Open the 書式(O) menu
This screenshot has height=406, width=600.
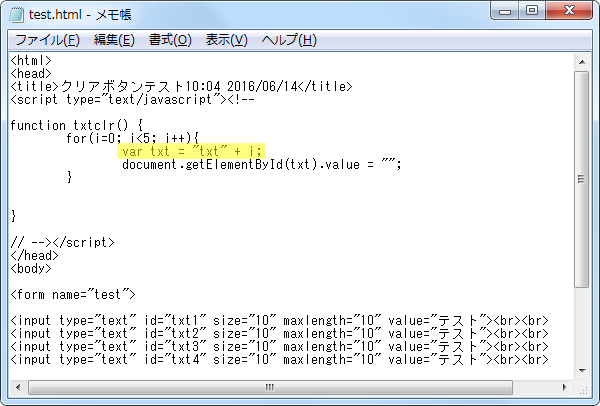pos(170,40)
